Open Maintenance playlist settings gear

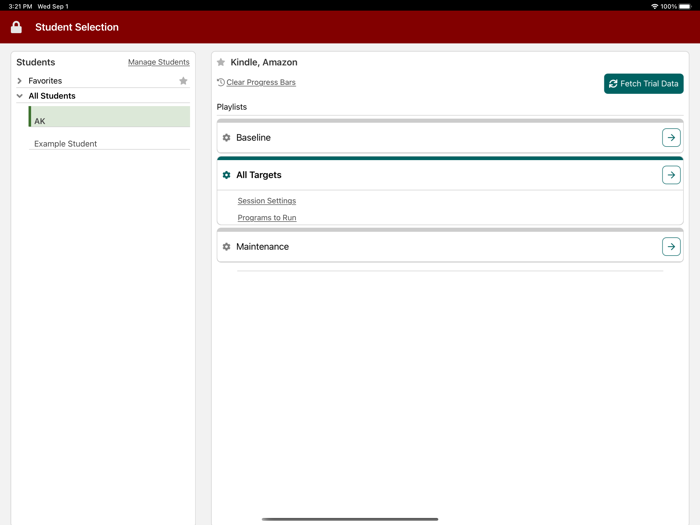point(226,246)
